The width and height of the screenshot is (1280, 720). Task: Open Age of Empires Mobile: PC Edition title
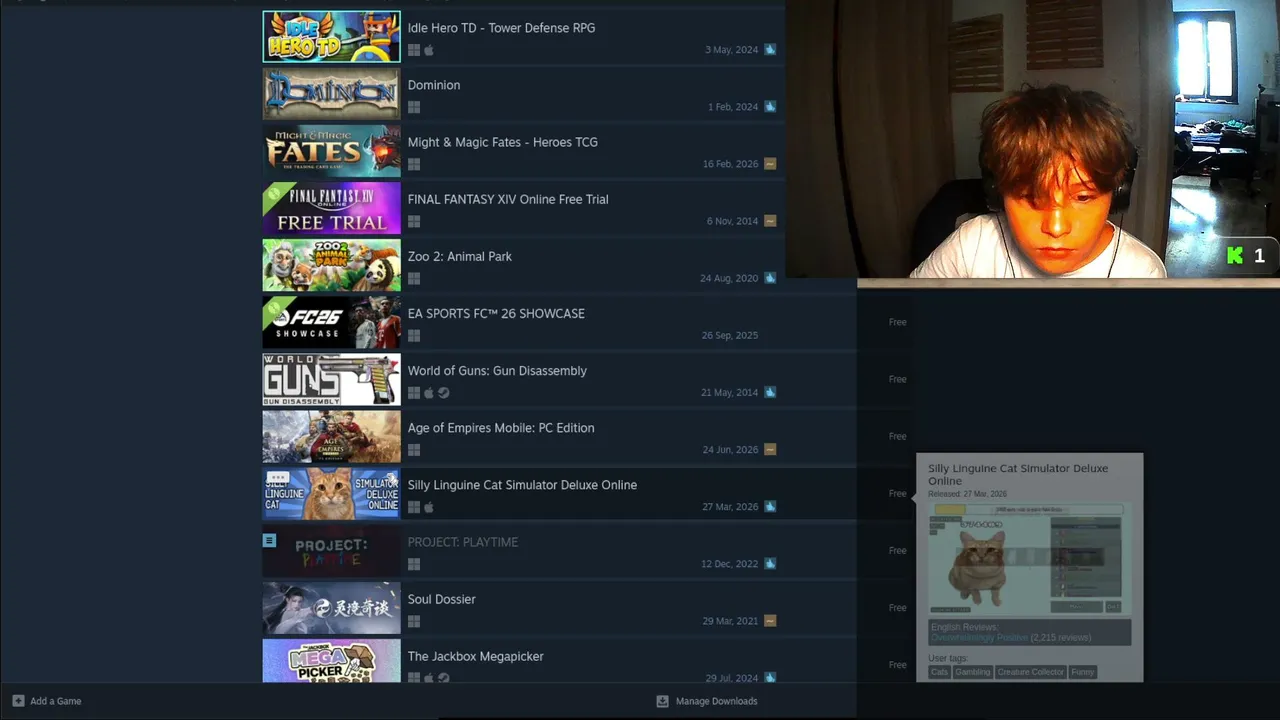click(501, 428)
